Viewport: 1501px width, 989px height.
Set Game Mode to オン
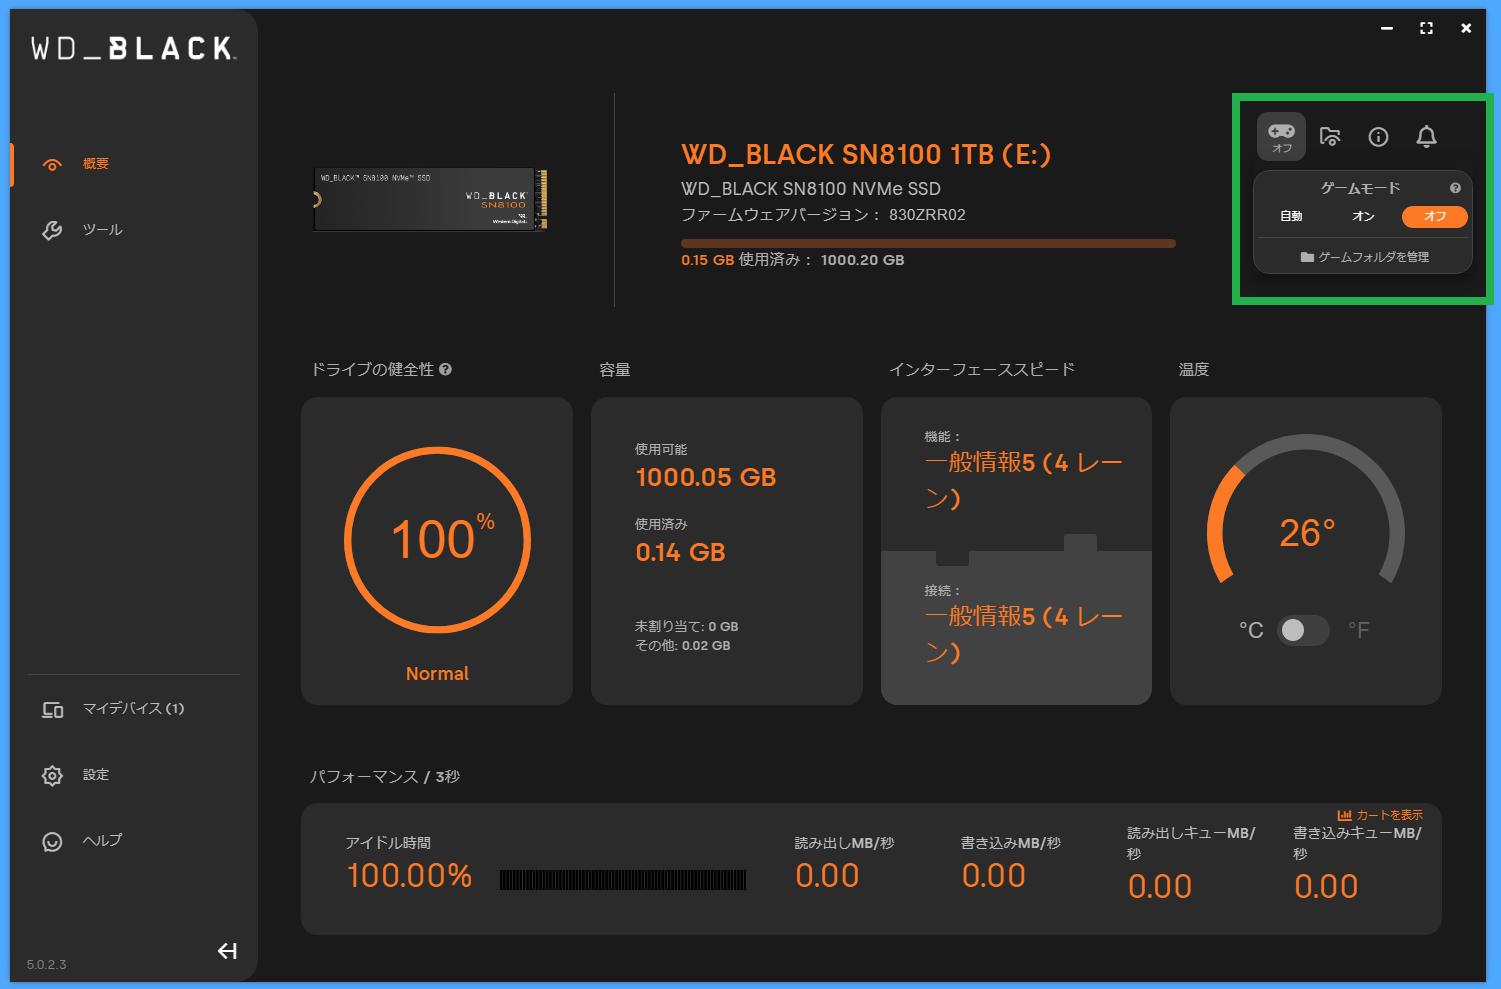pos(1363,216)
